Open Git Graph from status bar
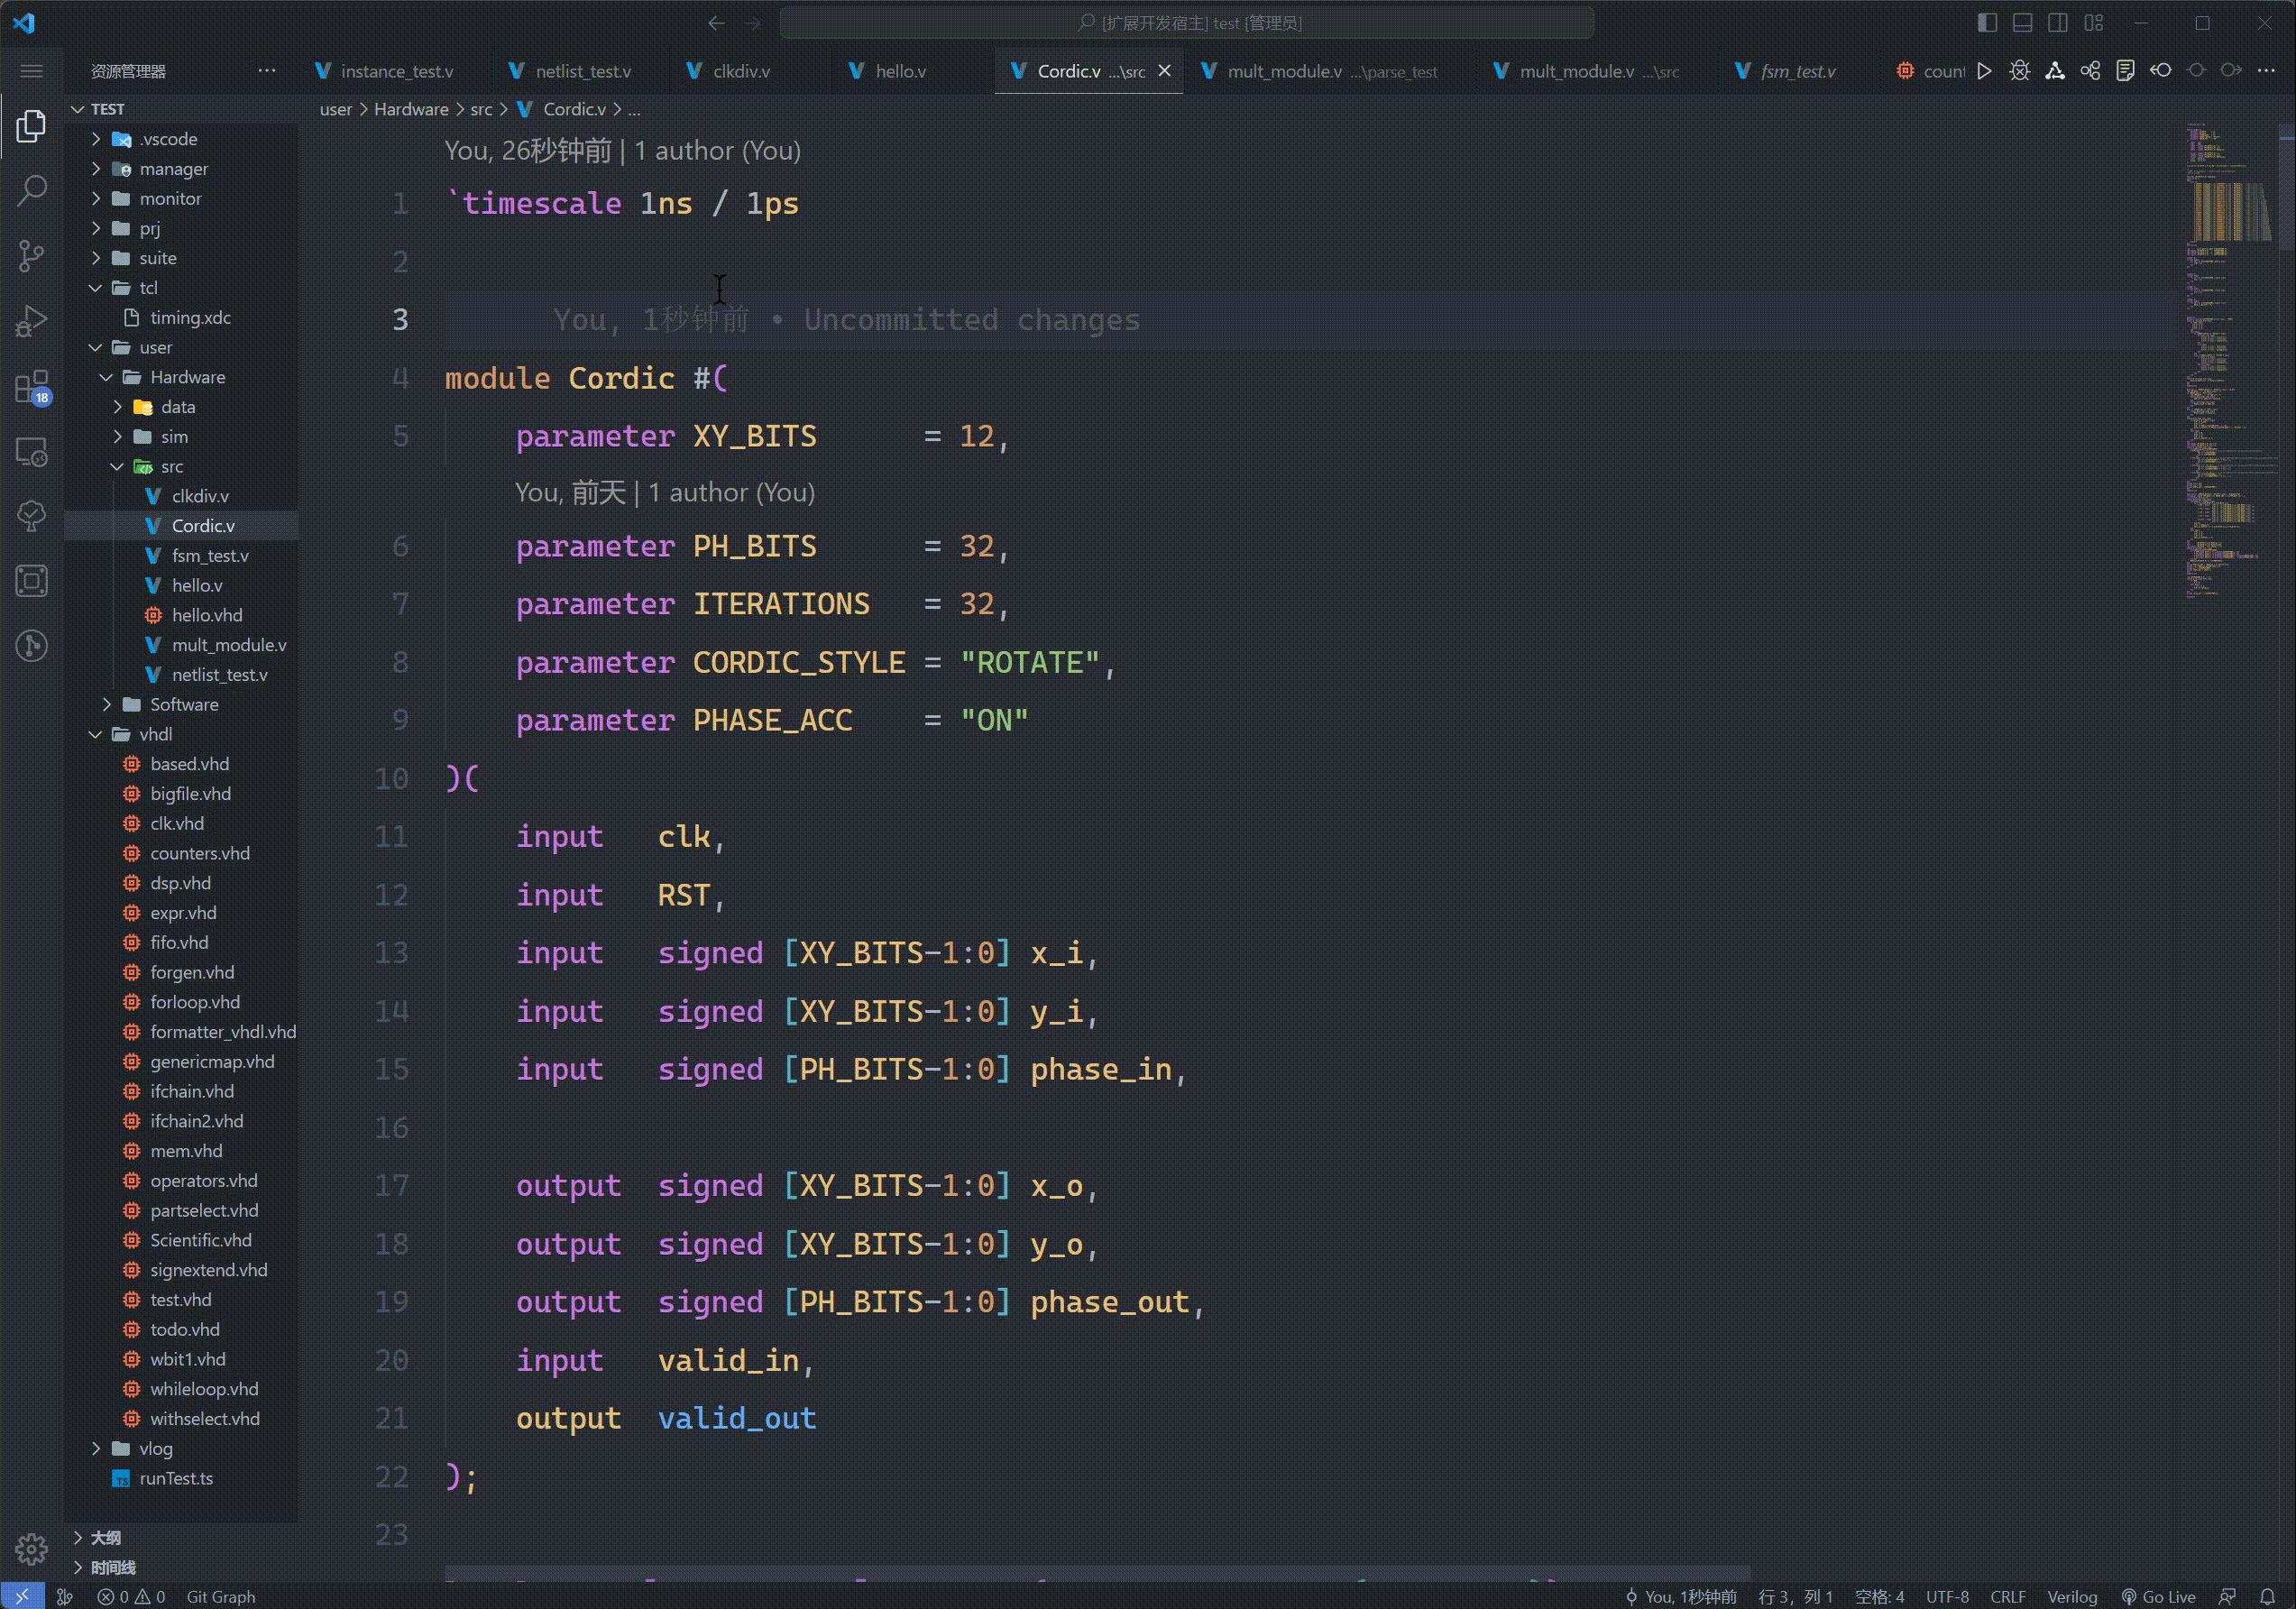Screen dimensions: 2296x1609 click(x=221, y=1596)
